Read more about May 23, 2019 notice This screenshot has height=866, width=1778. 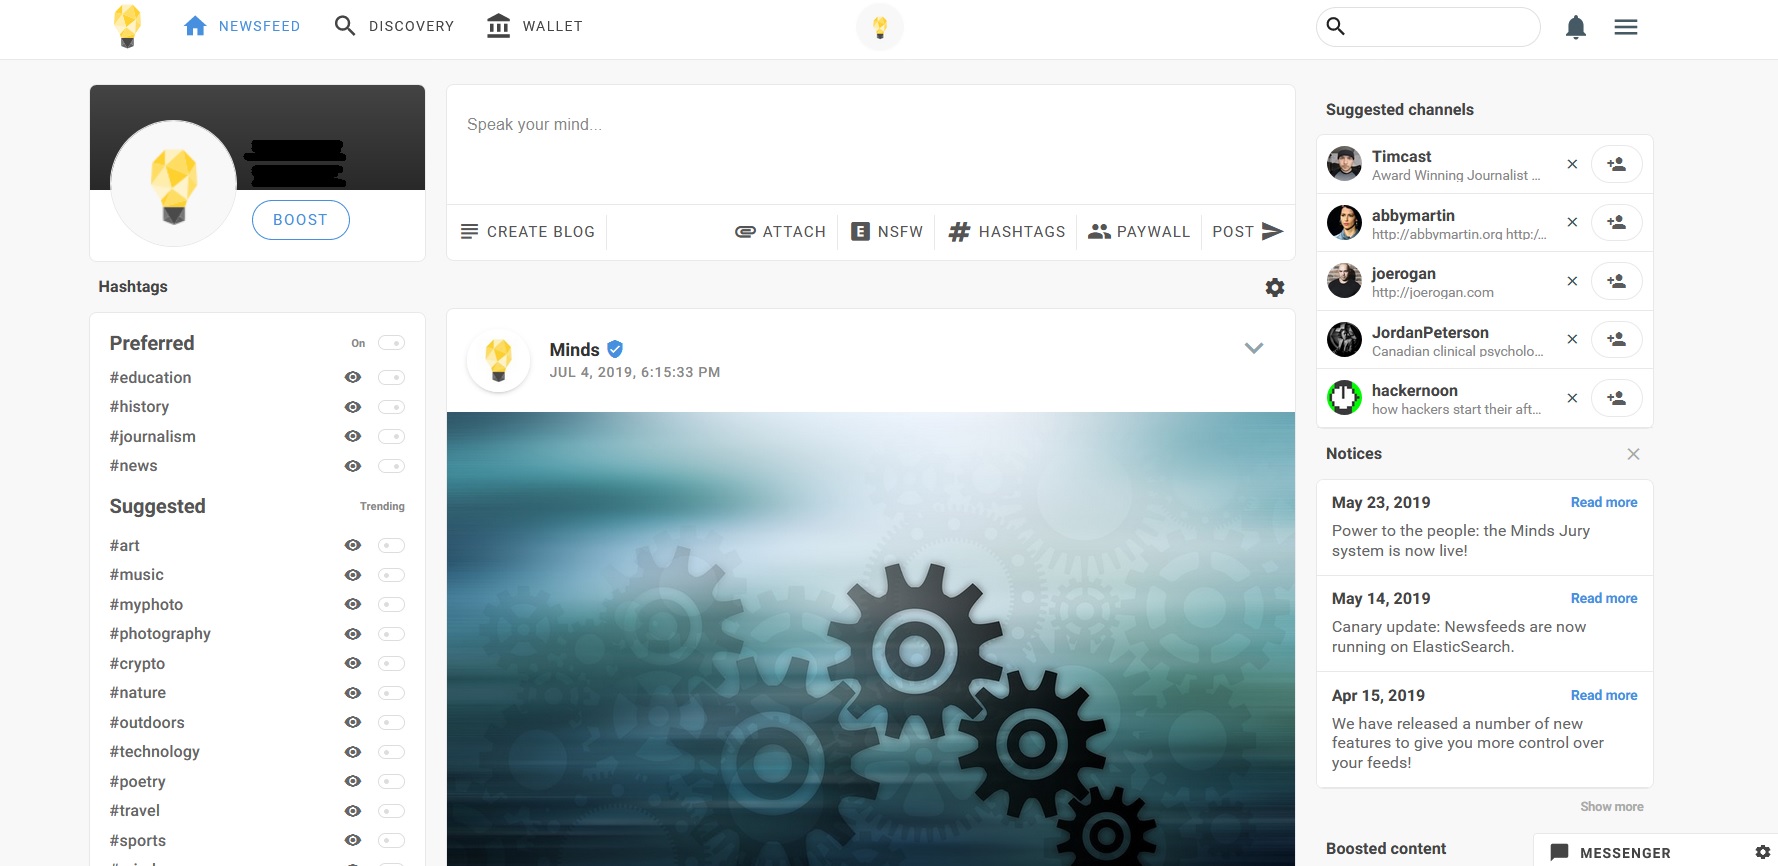1604,502
